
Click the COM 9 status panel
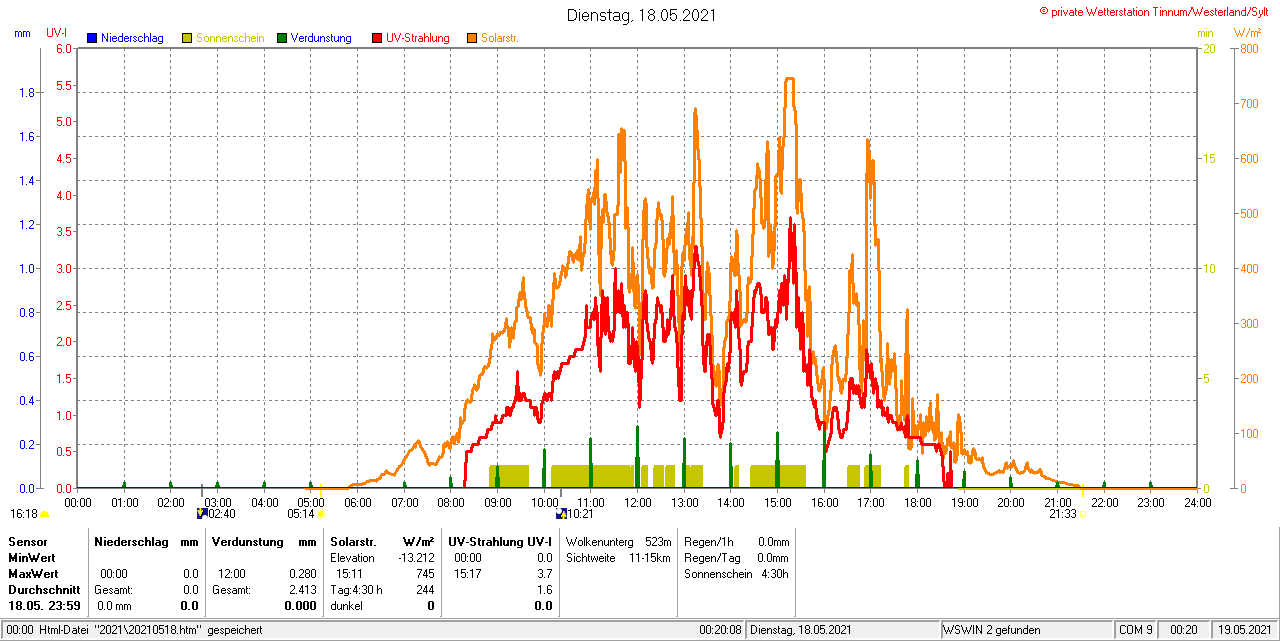coord(1137,630)
